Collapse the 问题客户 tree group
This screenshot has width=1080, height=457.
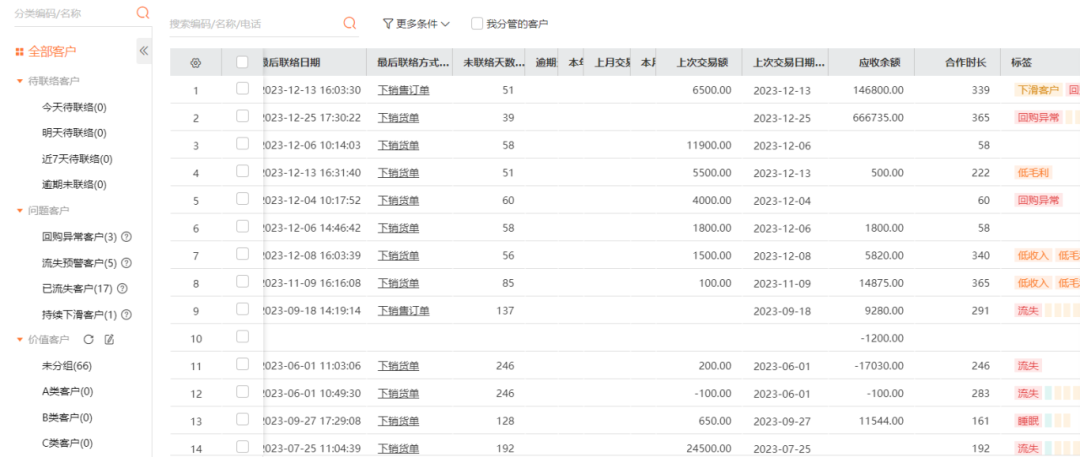tap(20, 210)
